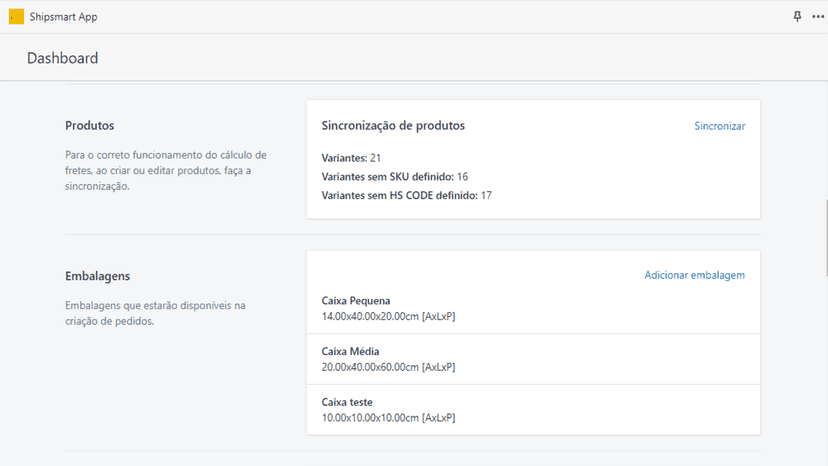
Task: Open the Caixa teste packaging row
Action: tap(533, 410)
